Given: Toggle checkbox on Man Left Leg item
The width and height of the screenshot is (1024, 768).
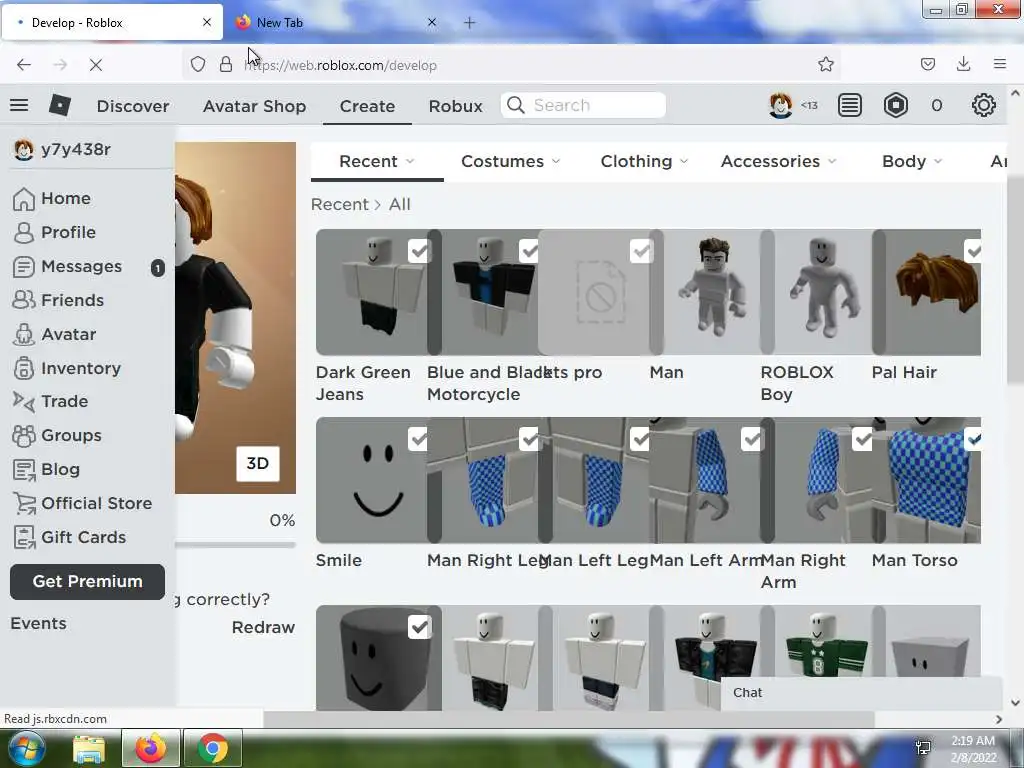Looking at the screenshot, I should pos(640,439).
